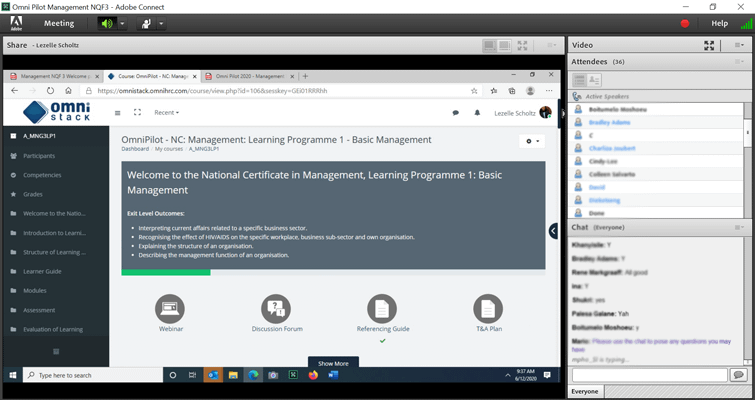The height and width of the screenshot is (400, 755).
Task: Switch to Omni Pilot 2020 Management tab
Action: click(x=248, y=76)
